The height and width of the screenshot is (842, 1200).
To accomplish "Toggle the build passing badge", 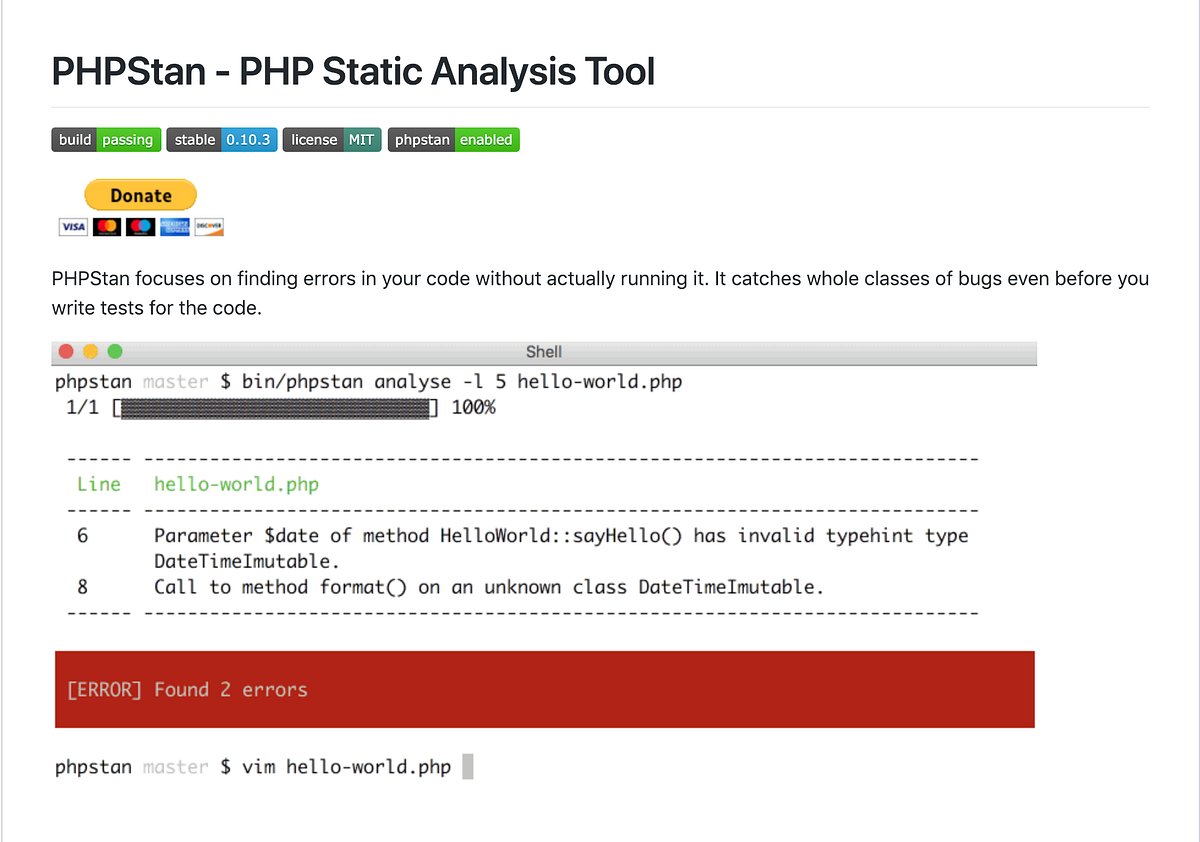I will [x=106, y=139].
